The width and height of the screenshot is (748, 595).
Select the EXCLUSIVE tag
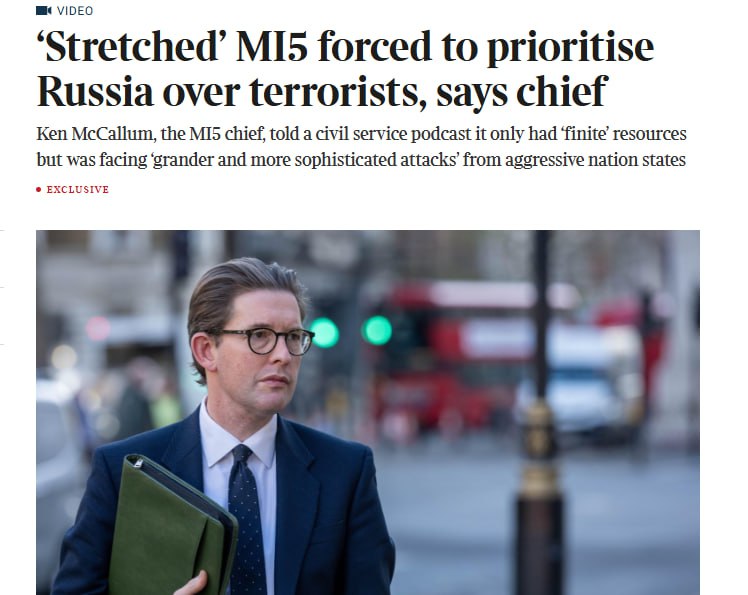tap(78, 189)
